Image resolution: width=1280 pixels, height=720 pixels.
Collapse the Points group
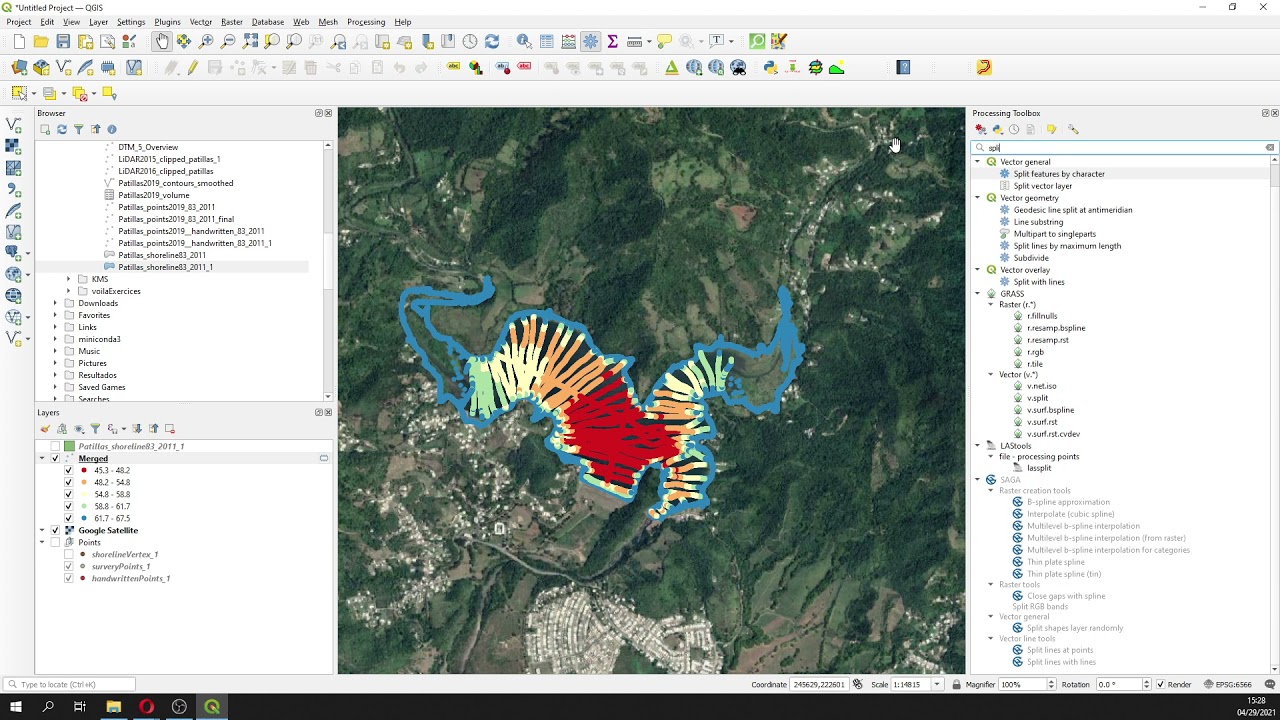coord(42,542)
